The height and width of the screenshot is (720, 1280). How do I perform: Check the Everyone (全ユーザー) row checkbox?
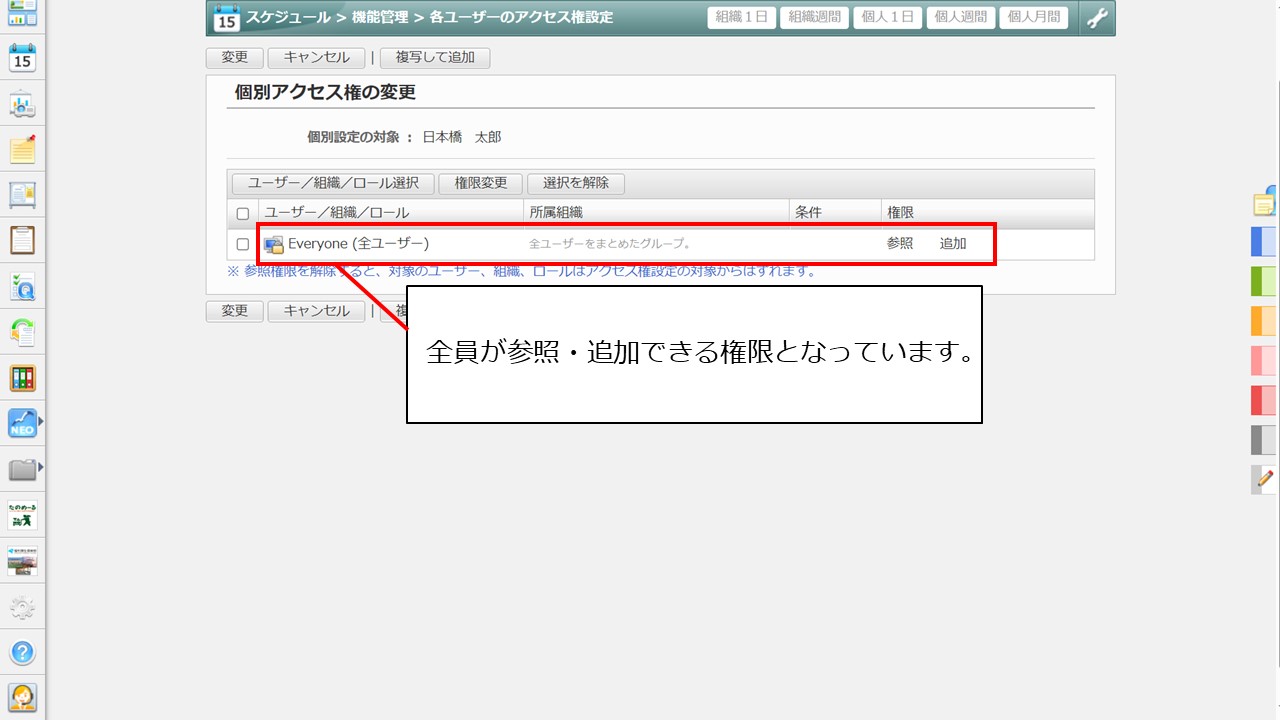242,244
